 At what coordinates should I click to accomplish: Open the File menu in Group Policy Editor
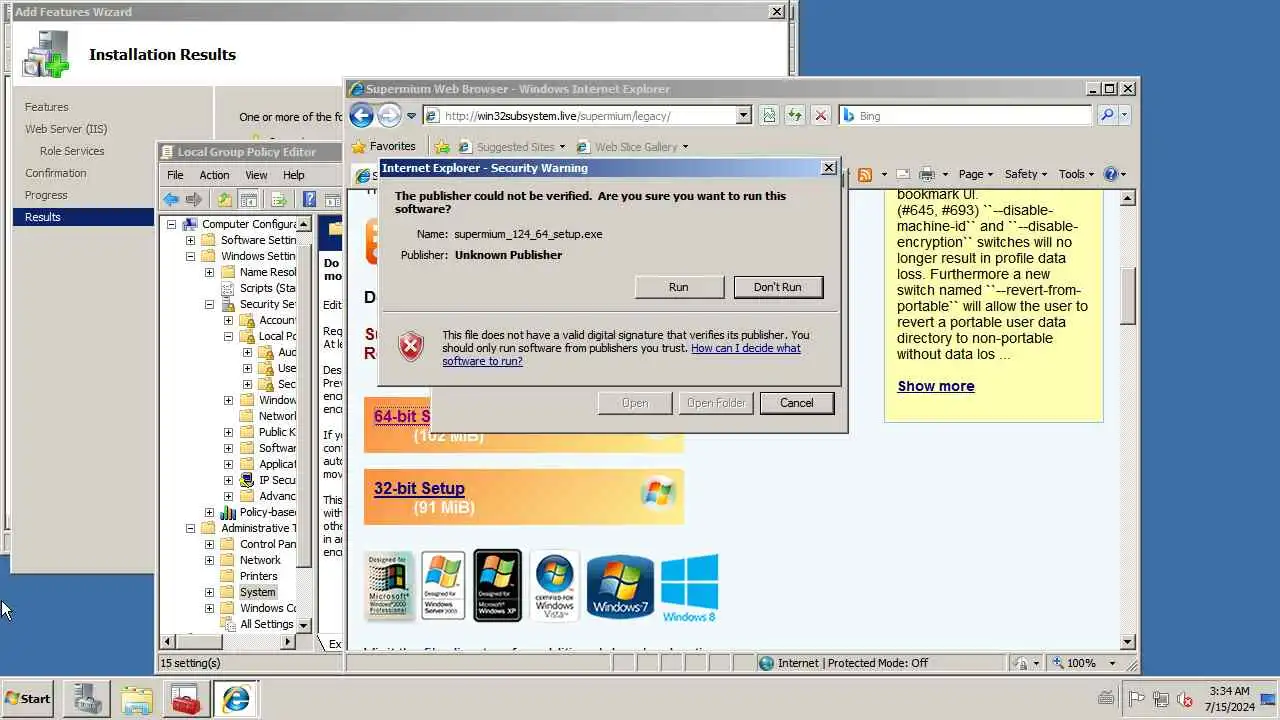175,175
